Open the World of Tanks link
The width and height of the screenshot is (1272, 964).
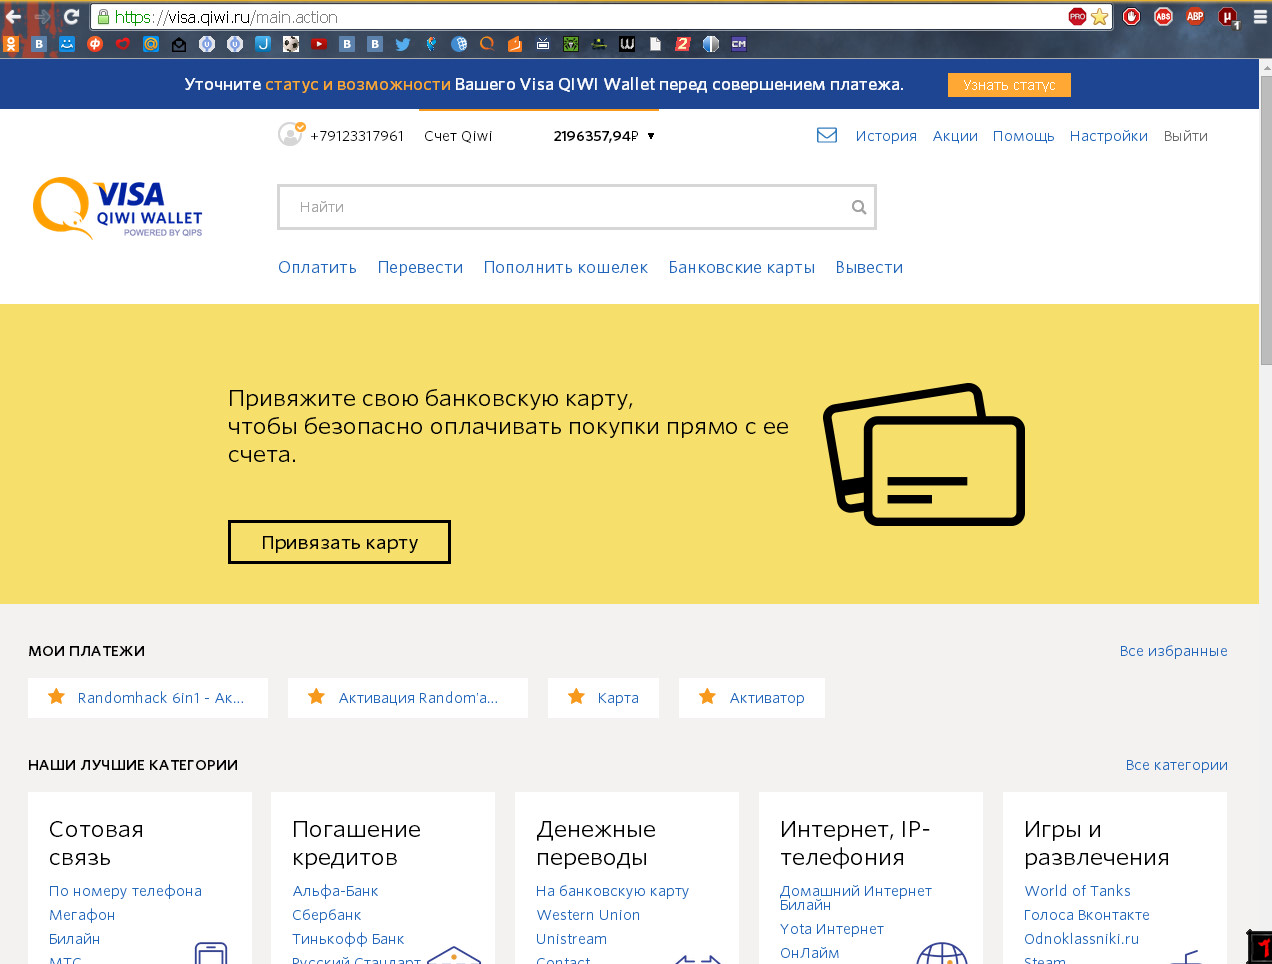click(1077, 891)
